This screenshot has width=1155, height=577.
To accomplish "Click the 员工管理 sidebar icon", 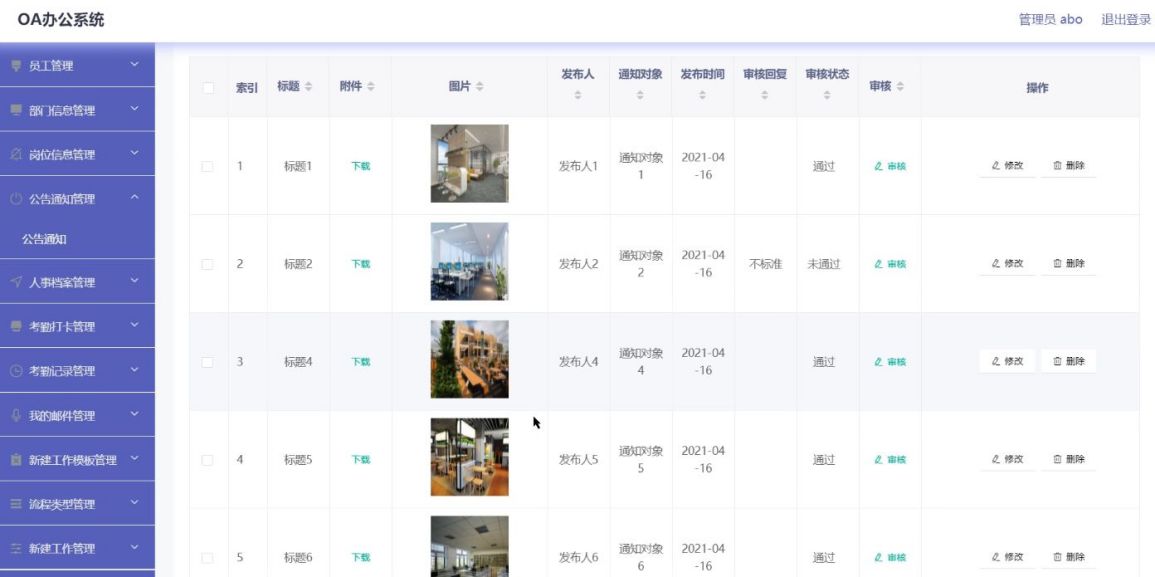I will pos(16,66).
